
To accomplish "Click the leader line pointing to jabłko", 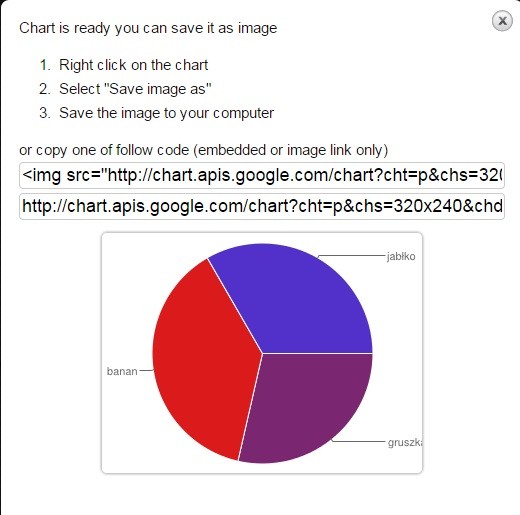I will [x=352, y=256].
